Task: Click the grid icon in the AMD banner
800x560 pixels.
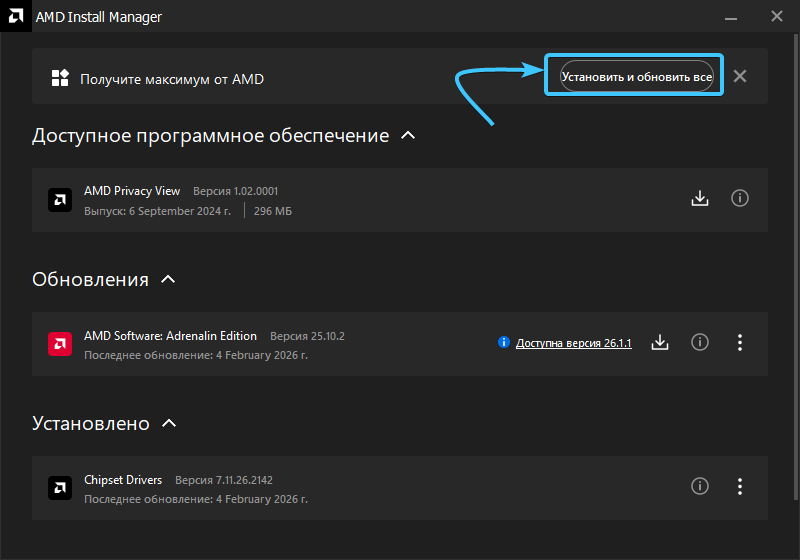Action: point(60,78)
